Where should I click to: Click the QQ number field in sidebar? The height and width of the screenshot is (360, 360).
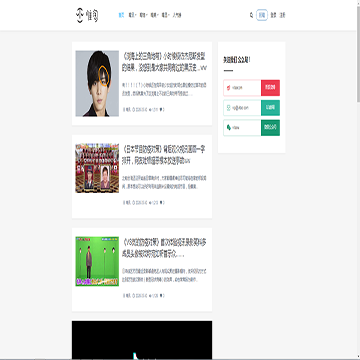(242, 108)
